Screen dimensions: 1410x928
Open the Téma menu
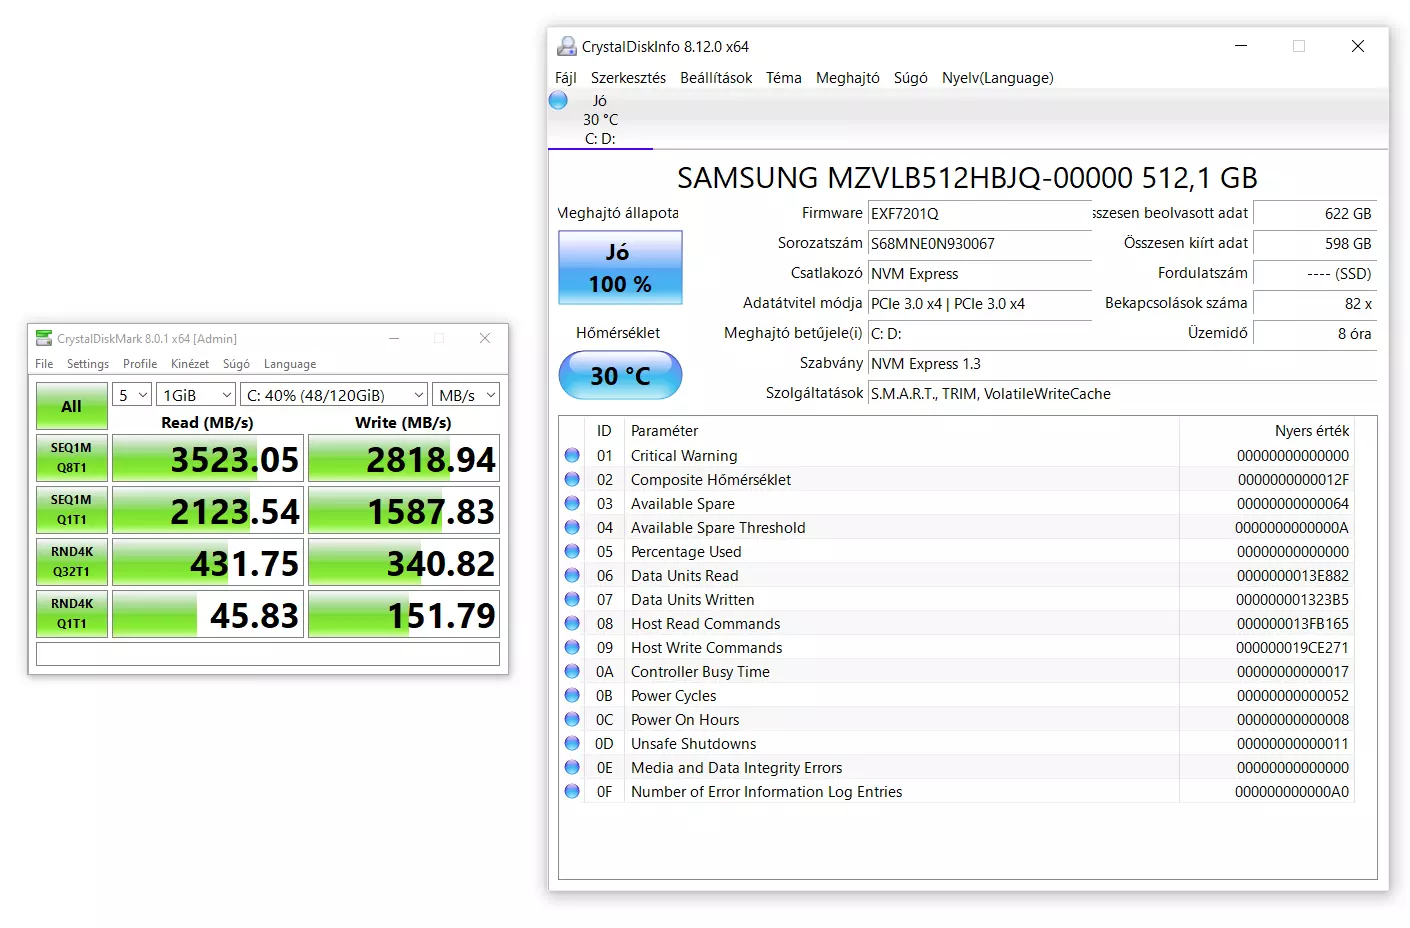coord(784,77)
